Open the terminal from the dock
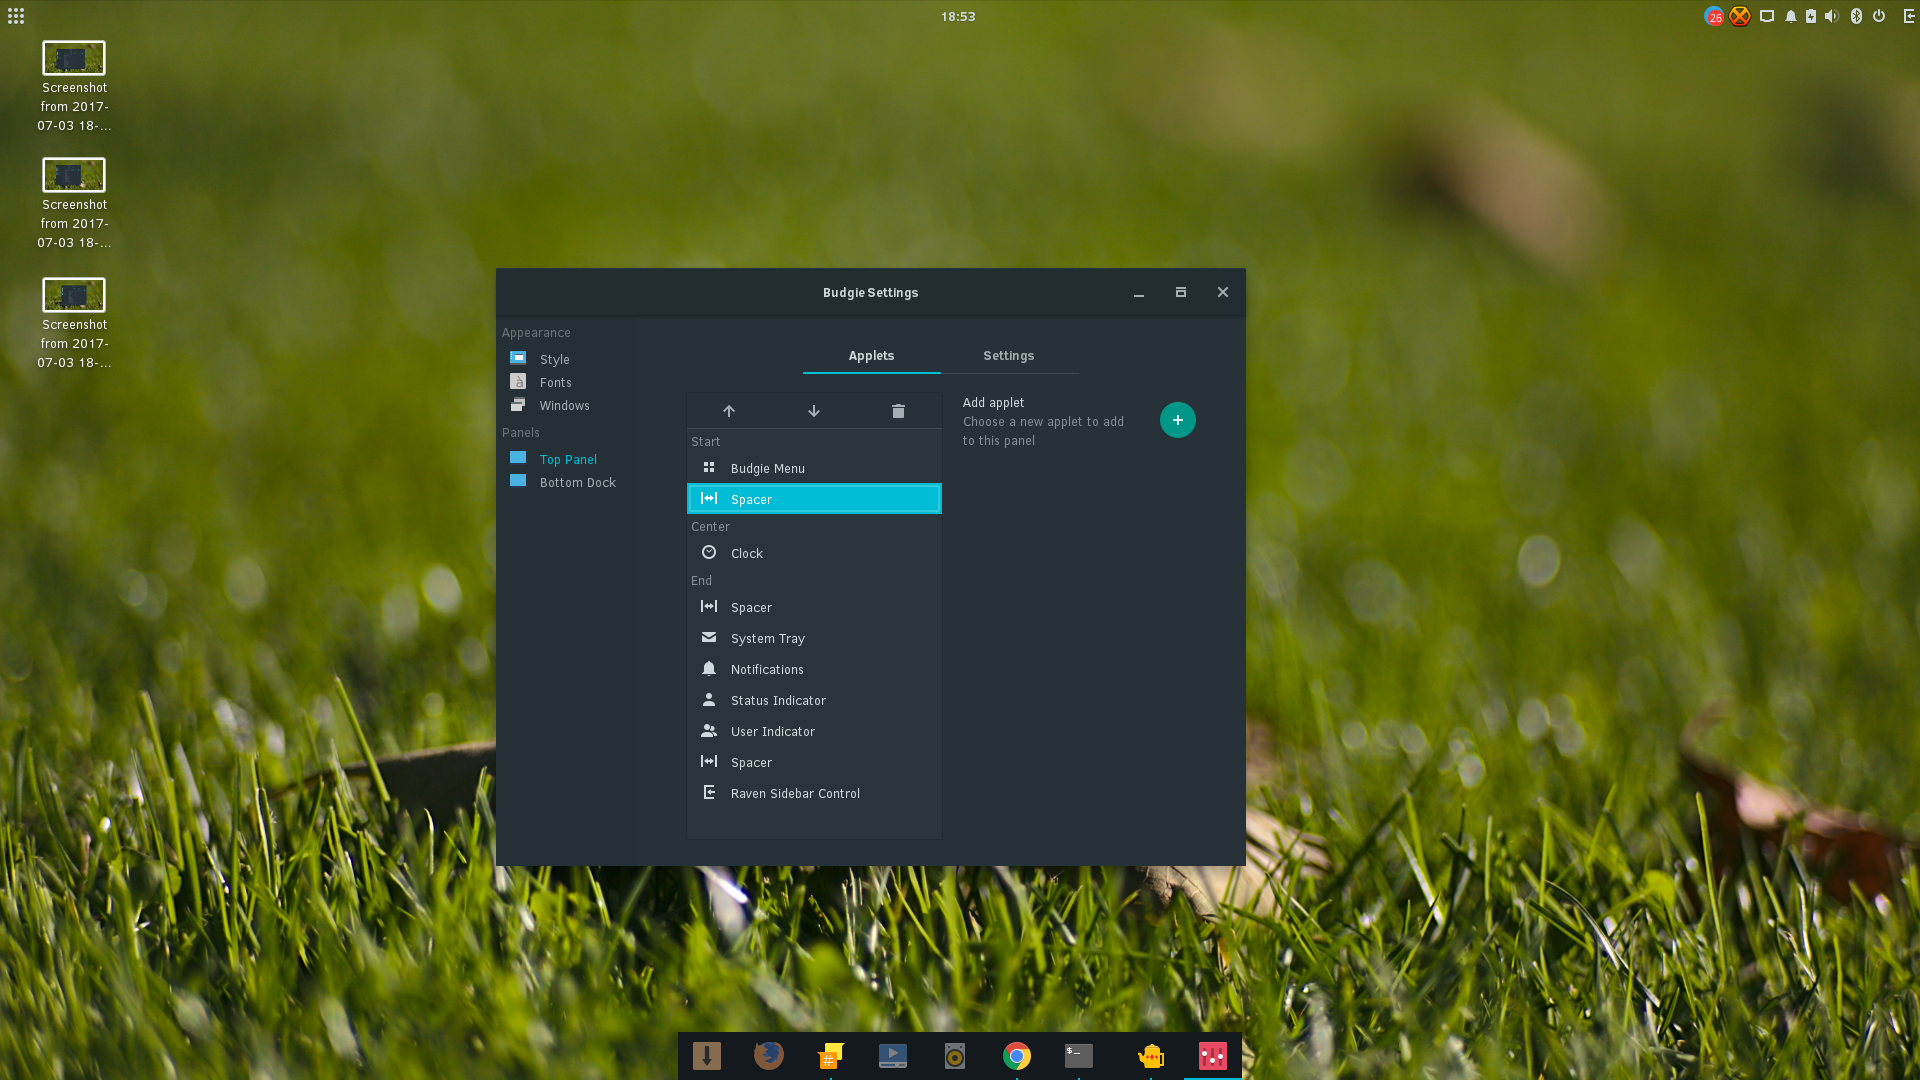This screenshot has height=1080, width=1920. coord(1079,1055)
